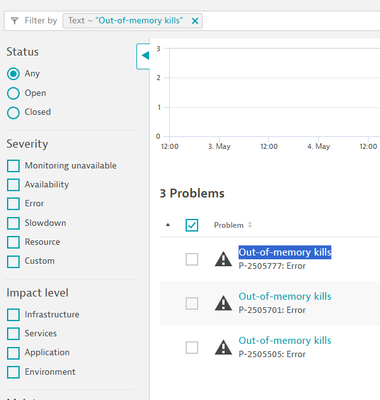Open Out-of-memory kills link for P-2505505

(x=285, y=341)
